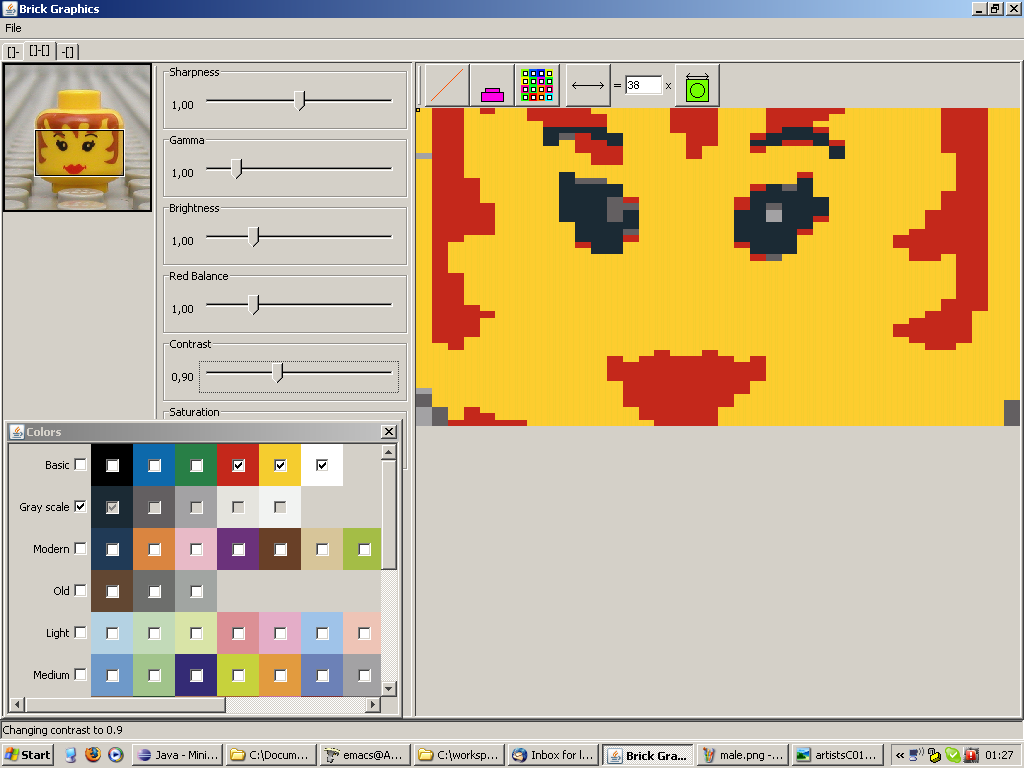Click Colors panel scroll down arrow

(389, 688)
